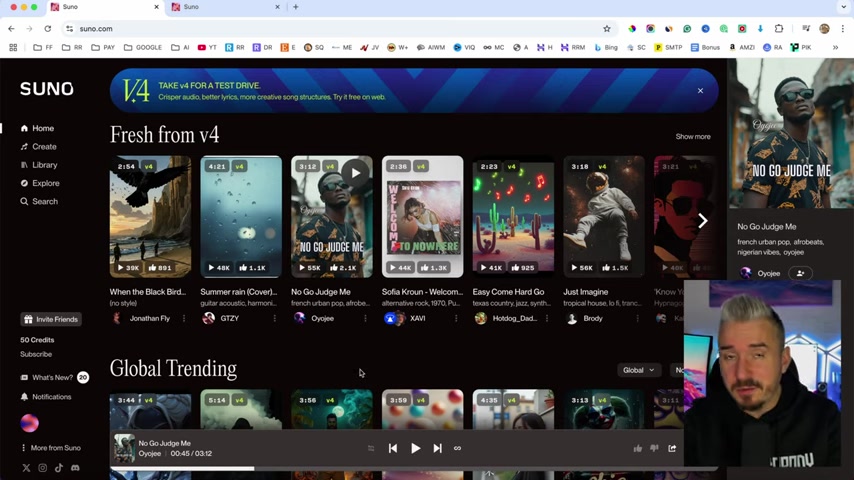This screenshot has width=854, height=480.
Task: Like the playing song with thumbs up
Action: [638, 448]
